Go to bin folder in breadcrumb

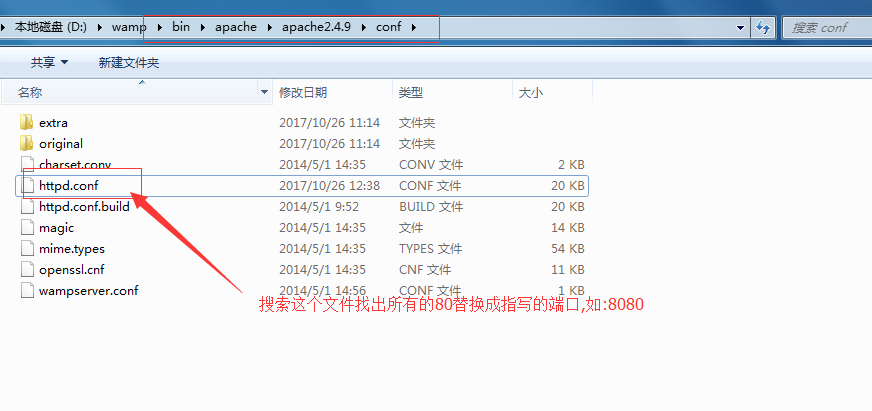click(181, 27)
